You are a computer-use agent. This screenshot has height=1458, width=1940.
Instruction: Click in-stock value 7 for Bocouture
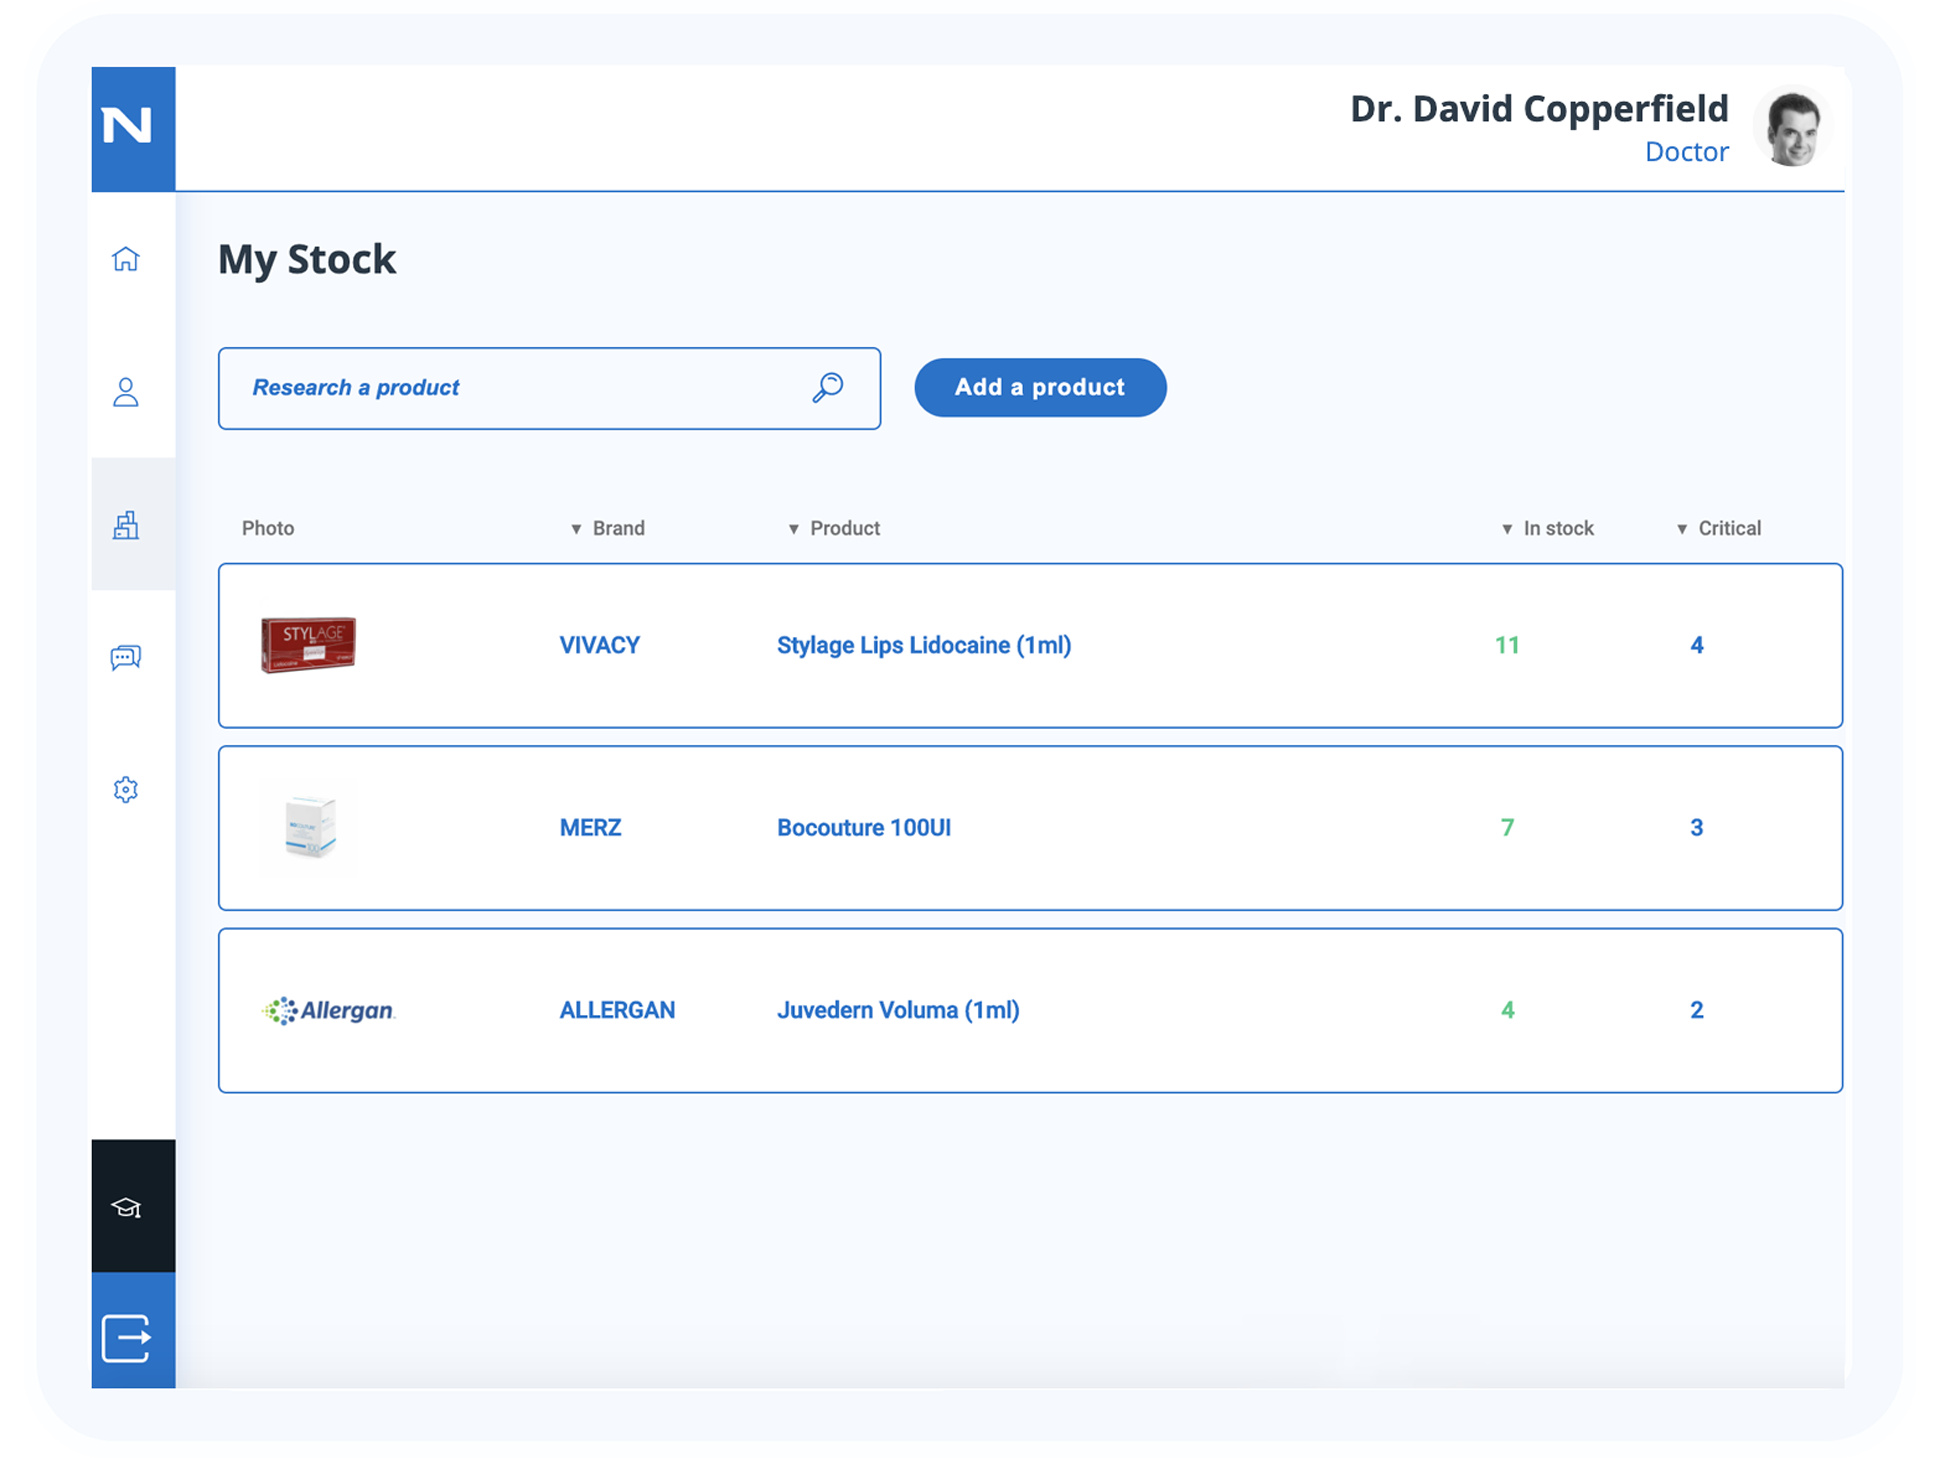[1507, 827]
